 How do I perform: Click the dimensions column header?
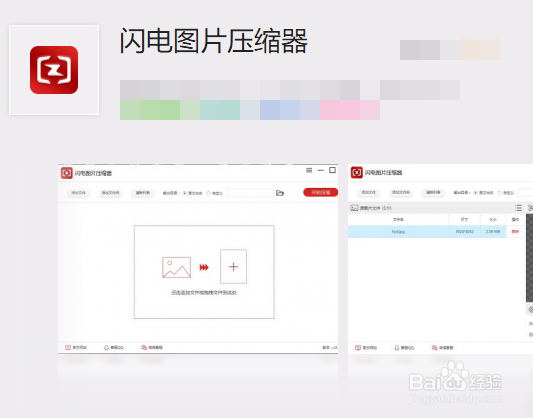(x=465, y=220)
